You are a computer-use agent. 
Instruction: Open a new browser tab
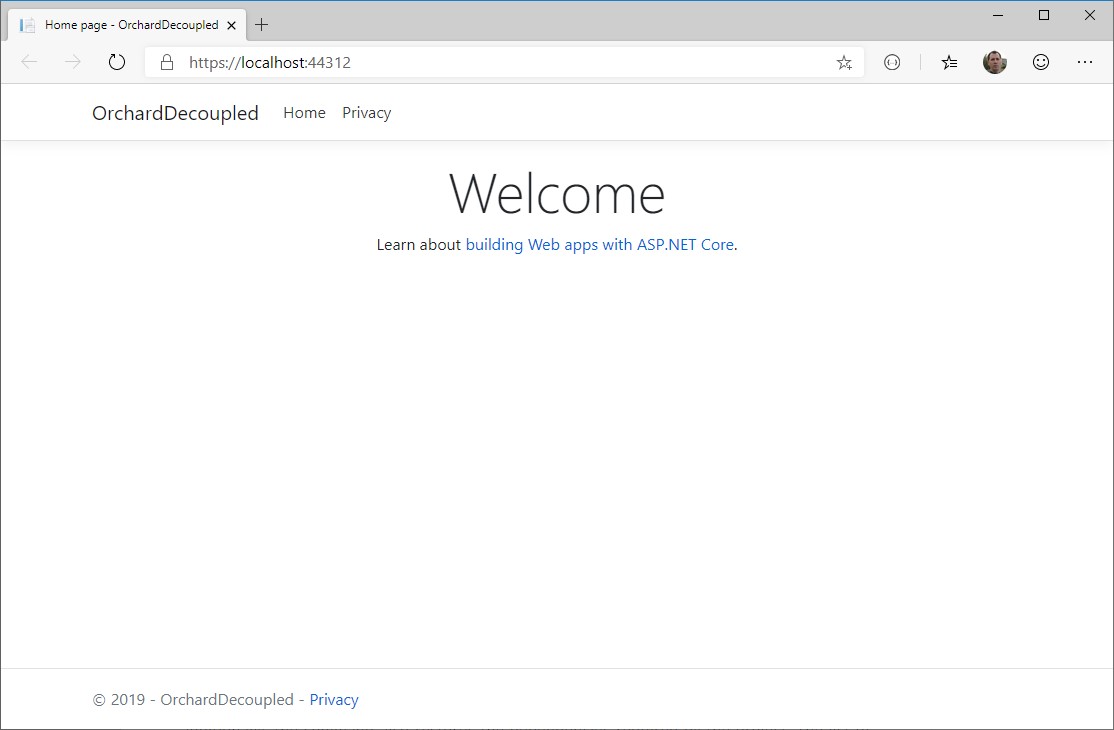click(261, 24)
